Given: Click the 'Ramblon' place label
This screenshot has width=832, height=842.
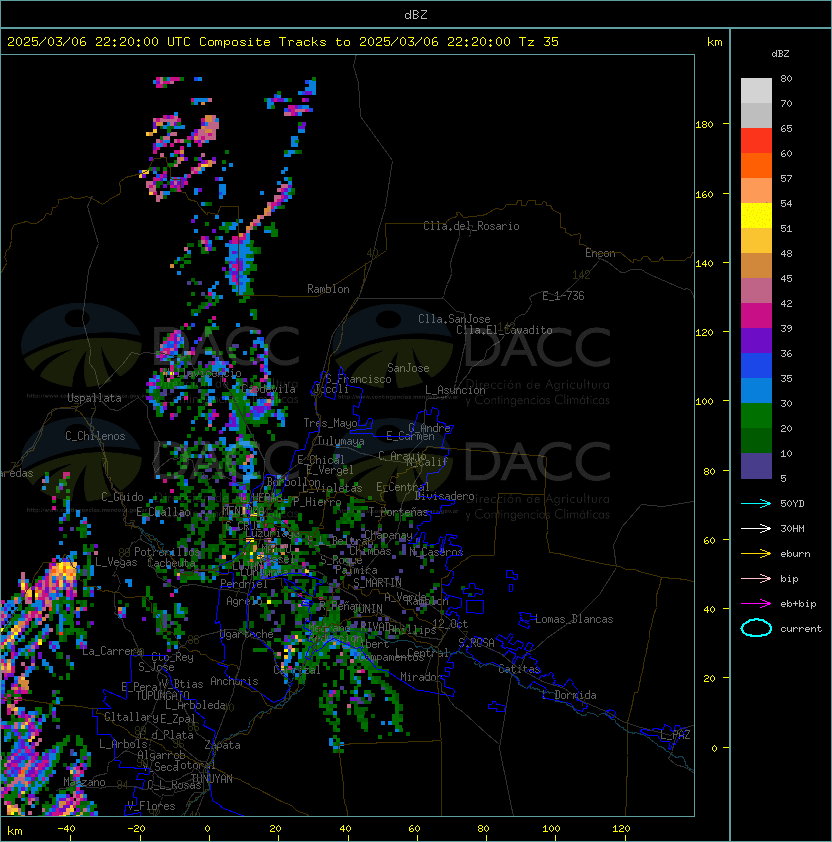Looking at the screenshot, I should tap(328, 289).
